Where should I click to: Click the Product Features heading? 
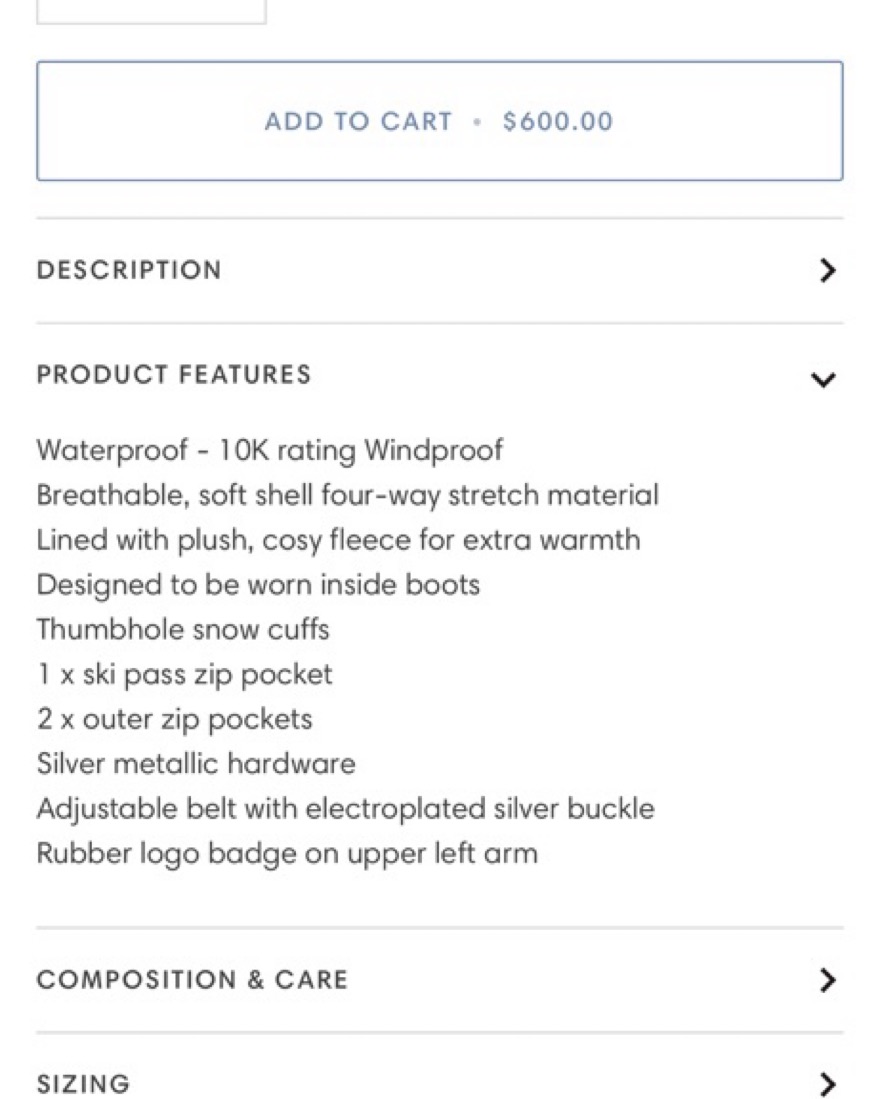point(174,375)
